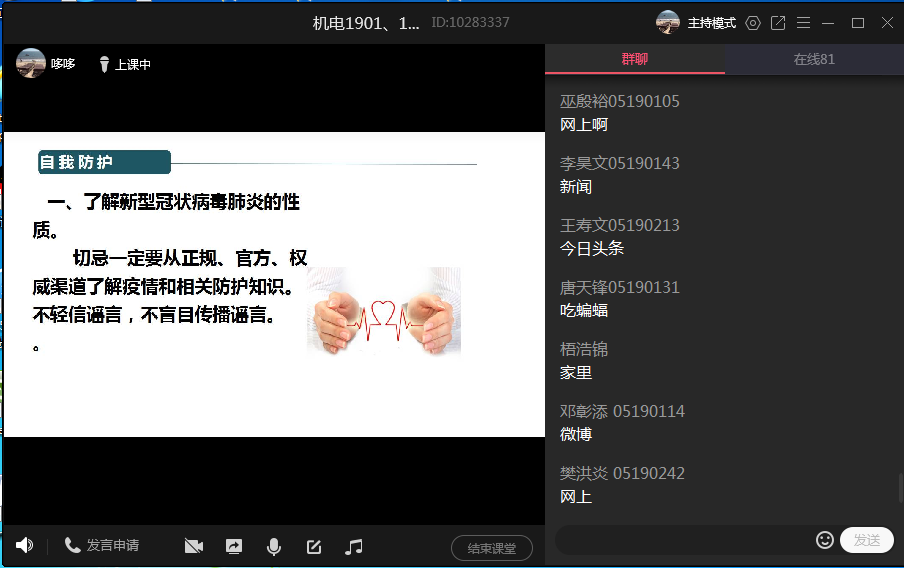Open screen share from bottom toolbar

(x=234, y=546)
